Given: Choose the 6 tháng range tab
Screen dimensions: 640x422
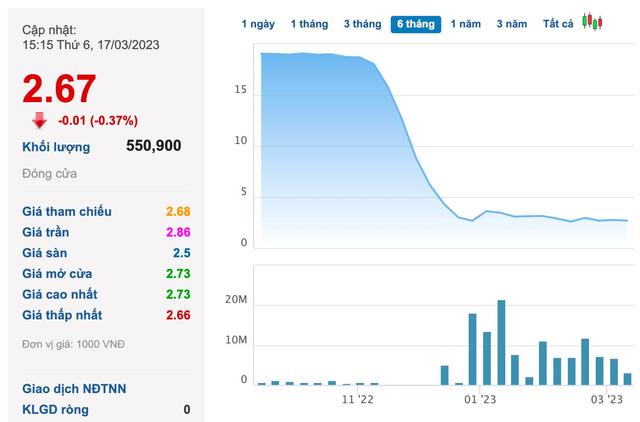Looking at the screenshot, I should pyautogui.click(x=414, y=23).
